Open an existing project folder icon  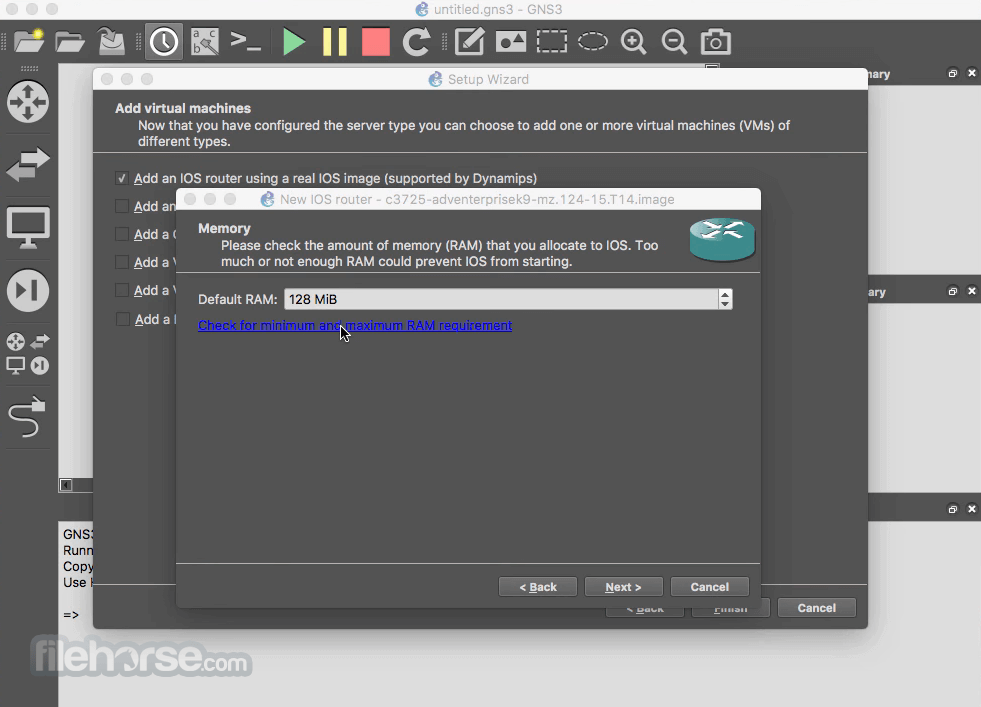coord(69,42)
